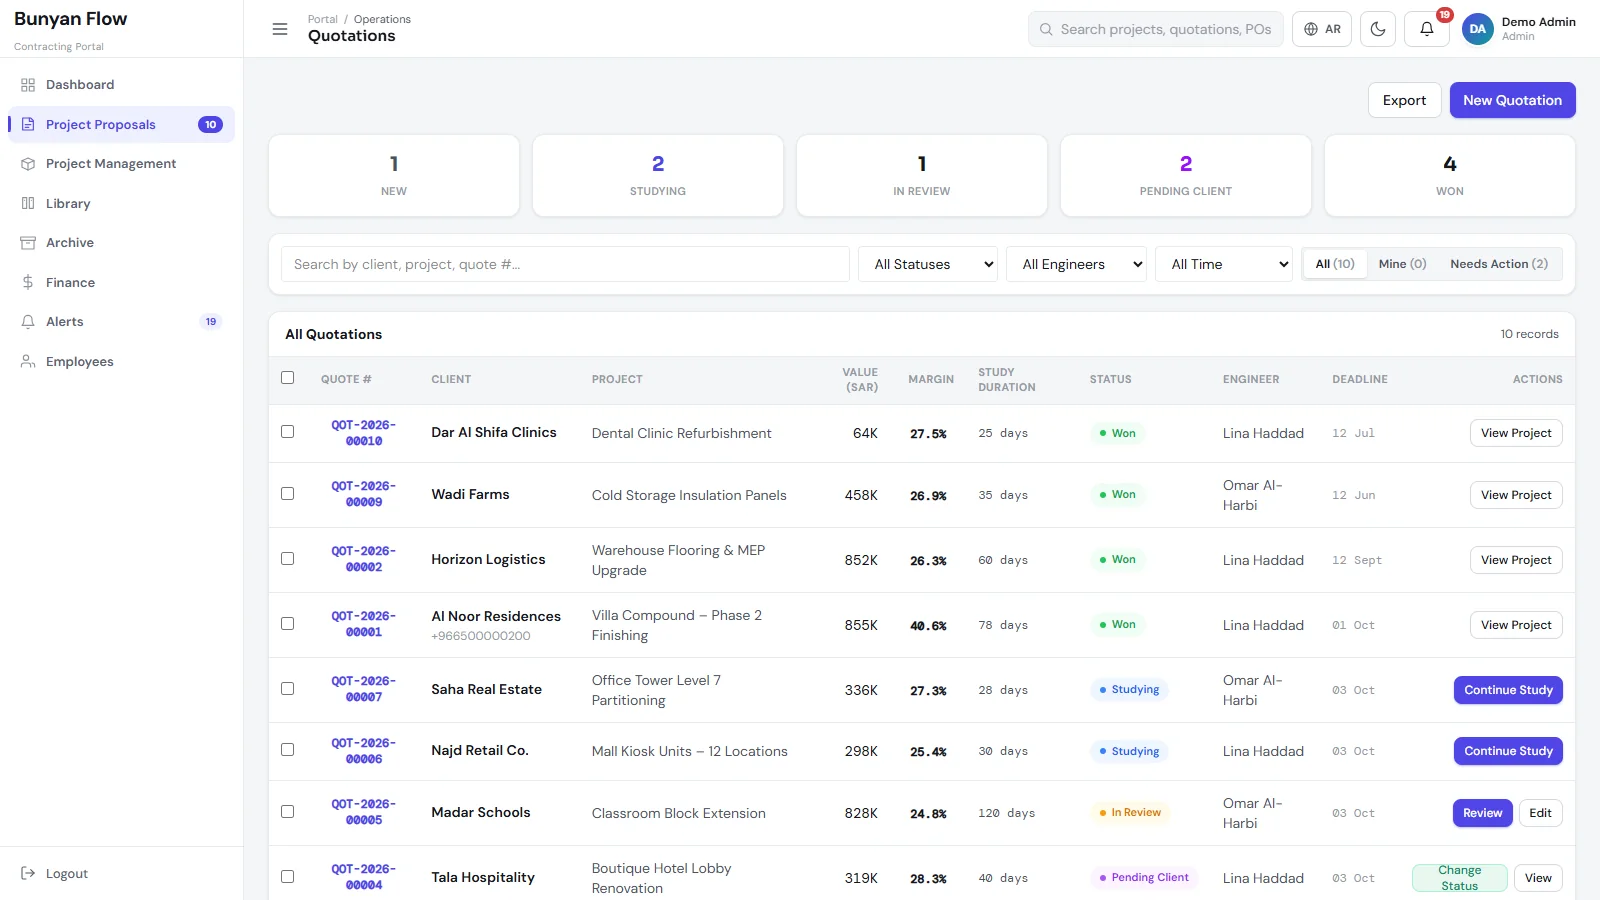Open the All Engineers filter dropdown
The height and width of the screenshot is (900, 1600).
coord(1076,264)
